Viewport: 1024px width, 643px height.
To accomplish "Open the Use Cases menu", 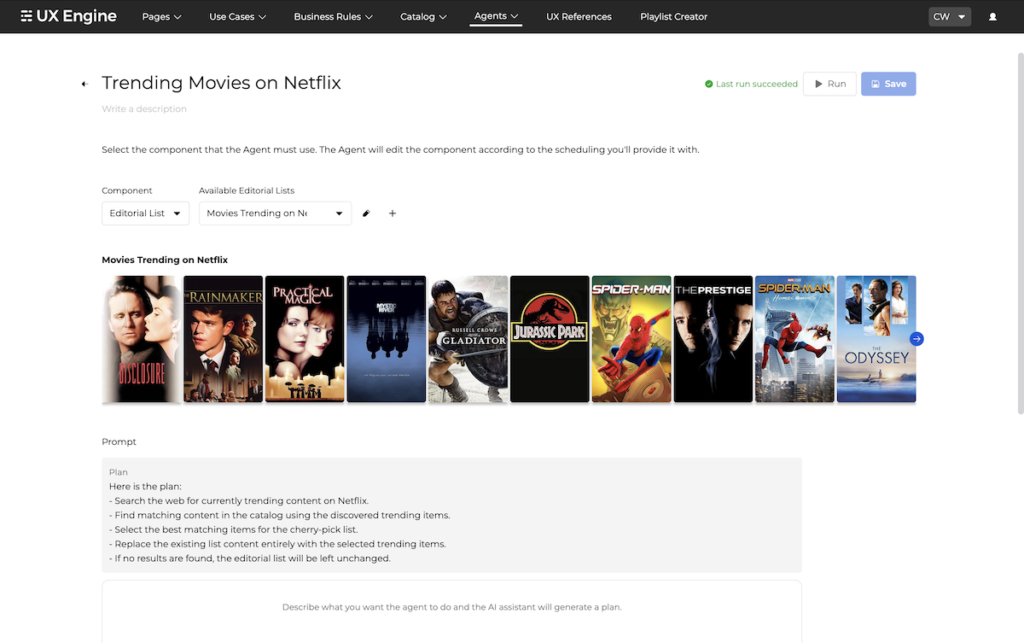I will 238,17.
